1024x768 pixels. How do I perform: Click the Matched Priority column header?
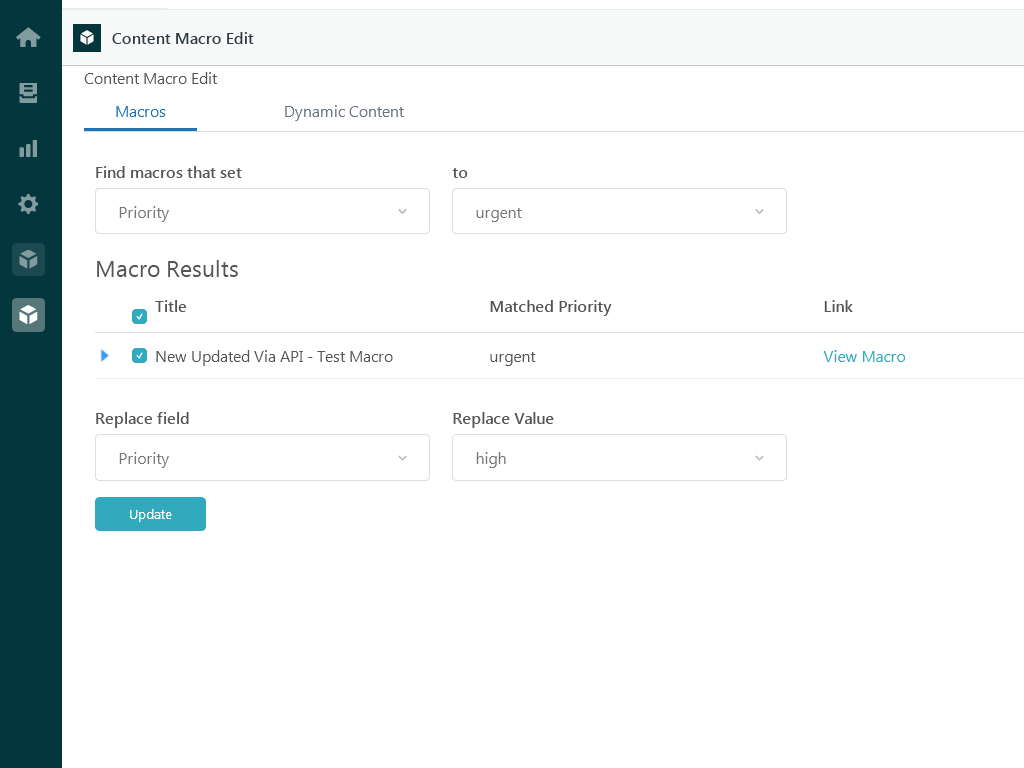[x=550, y=307]
